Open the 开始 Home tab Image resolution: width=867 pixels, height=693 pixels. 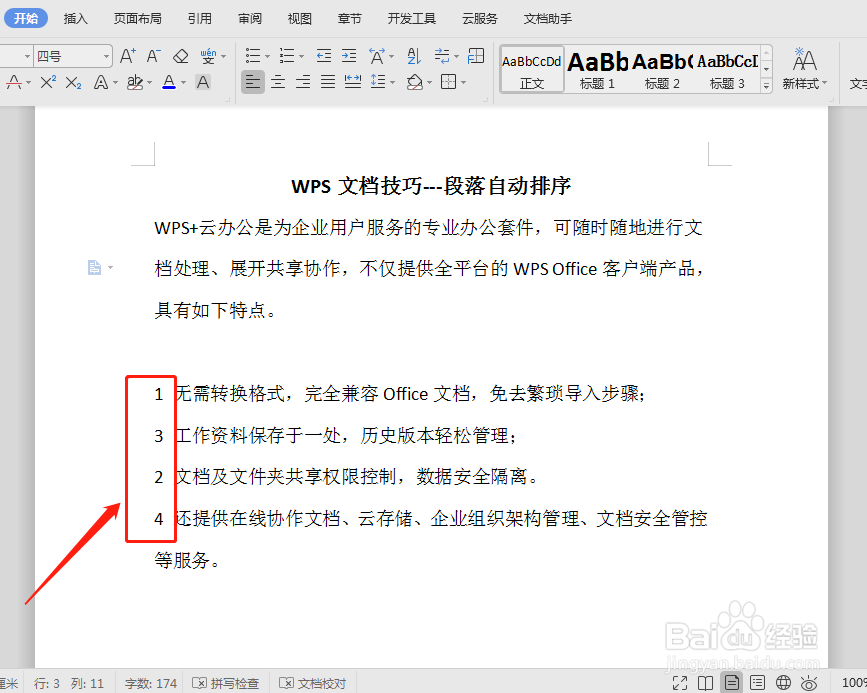tap(26, 18)
